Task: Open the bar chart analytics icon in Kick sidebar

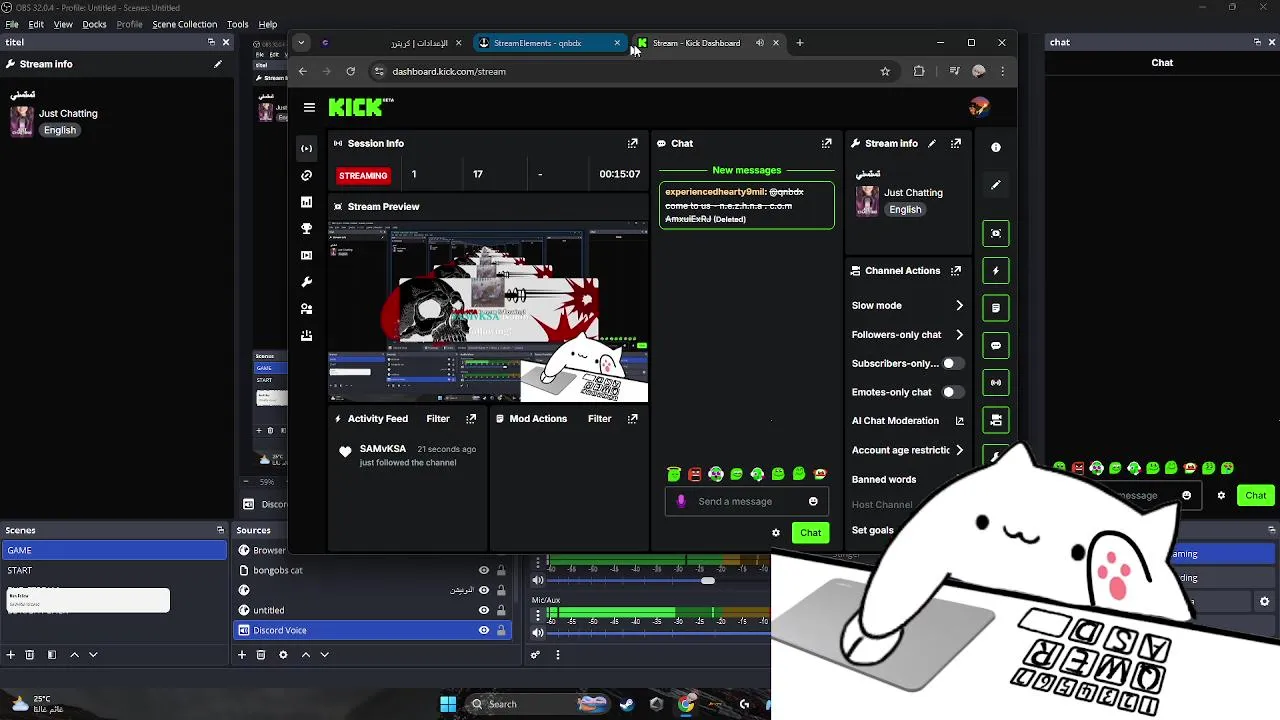Action: point(307,202)
